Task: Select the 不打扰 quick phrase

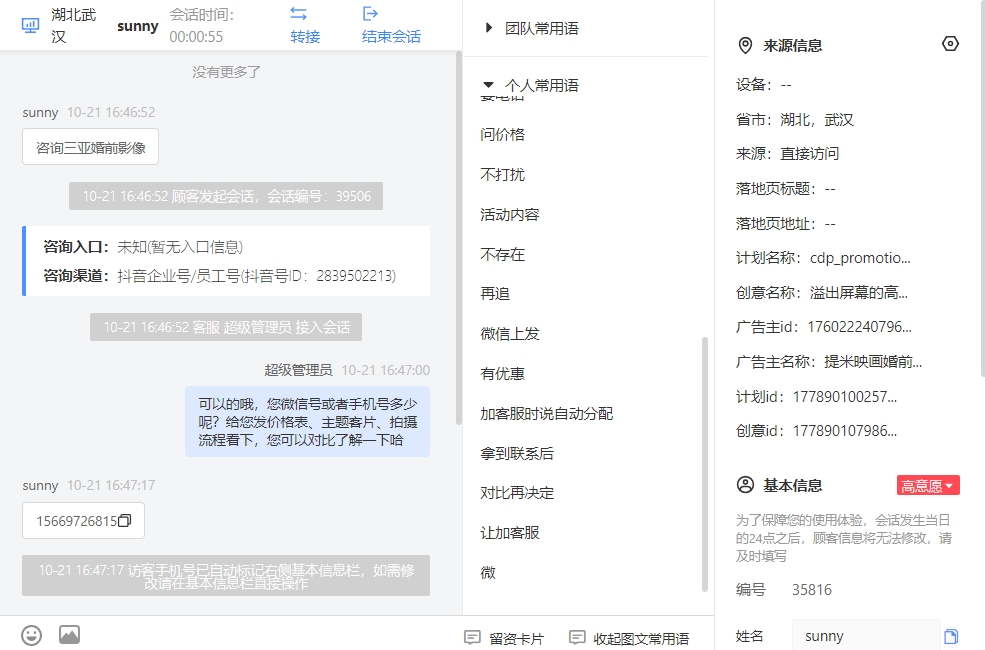Action: point(503,175)
